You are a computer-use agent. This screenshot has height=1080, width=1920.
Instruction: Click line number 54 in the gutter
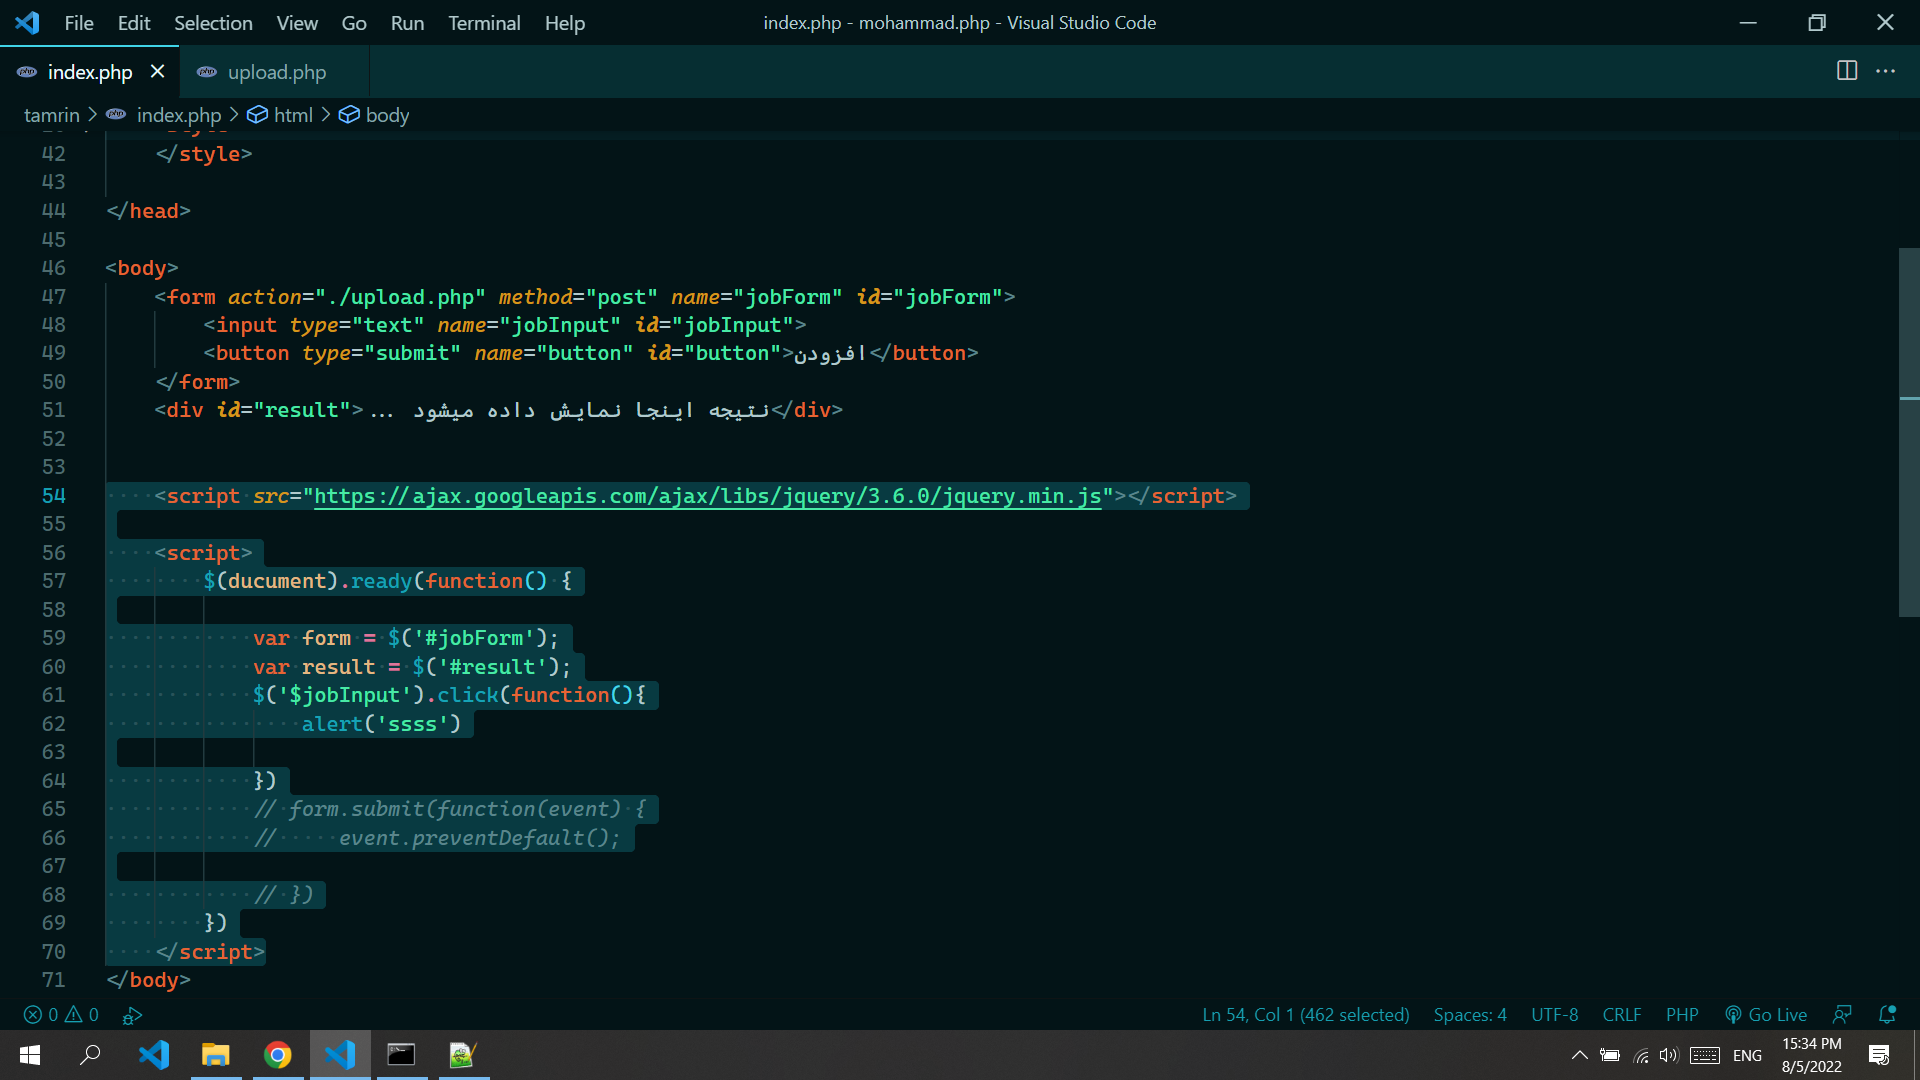tap(54, 496)
